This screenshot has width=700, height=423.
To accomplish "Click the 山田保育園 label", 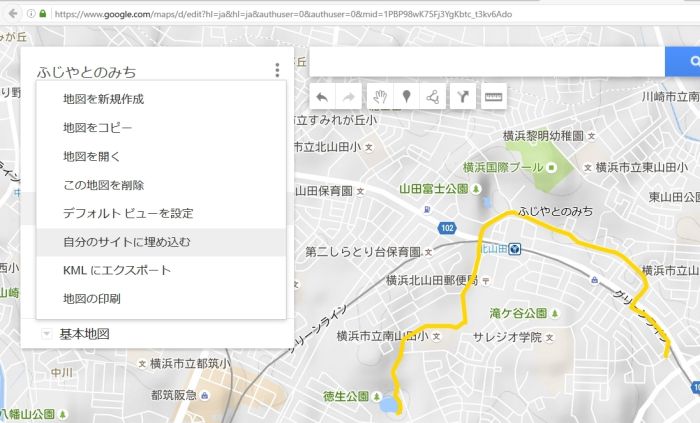I will point(324,191).
